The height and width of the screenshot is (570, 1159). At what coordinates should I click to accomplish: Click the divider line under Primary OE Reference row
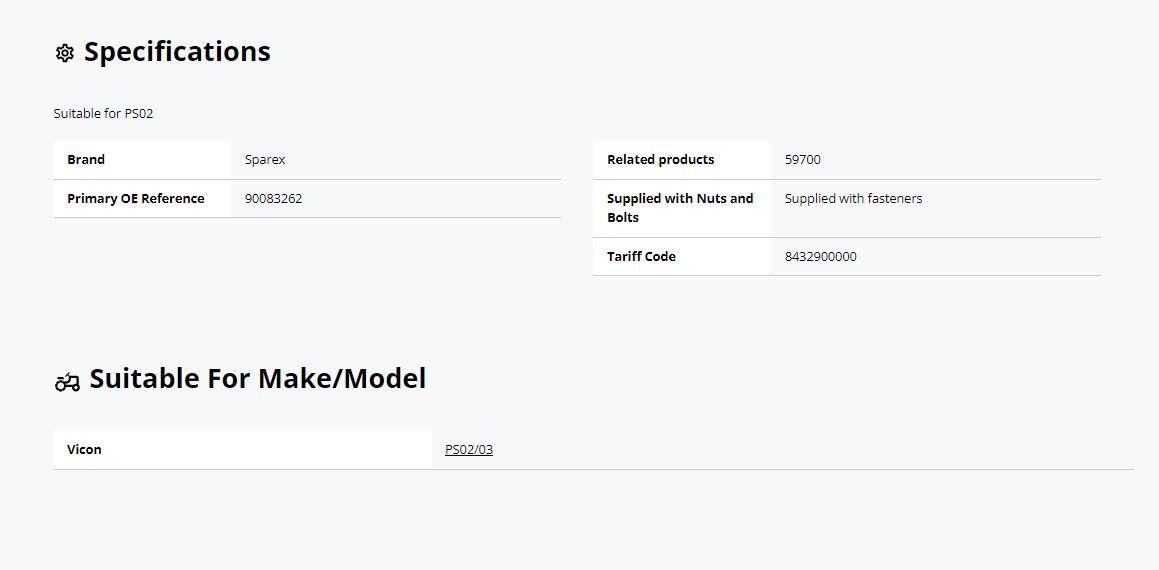coord(307,217)
